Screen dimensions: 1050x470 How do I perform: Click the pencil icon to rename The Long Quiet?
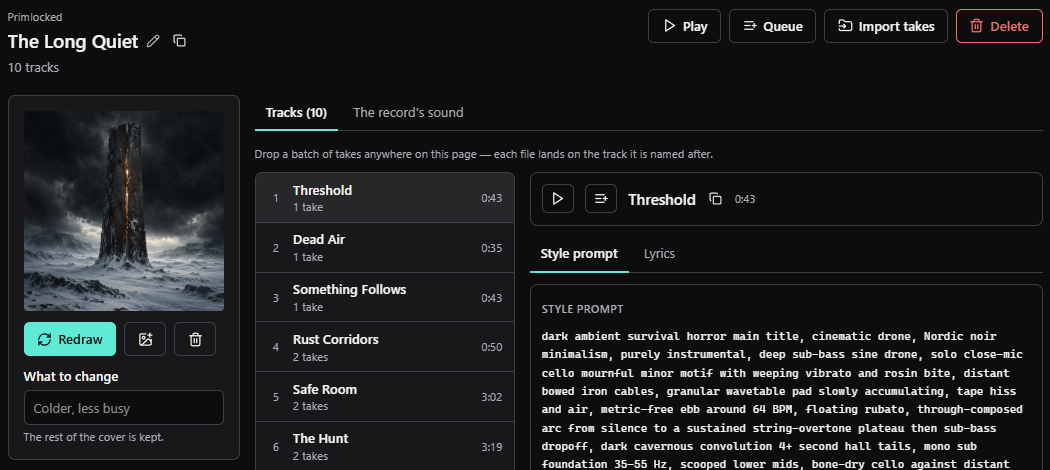point(153,42)
